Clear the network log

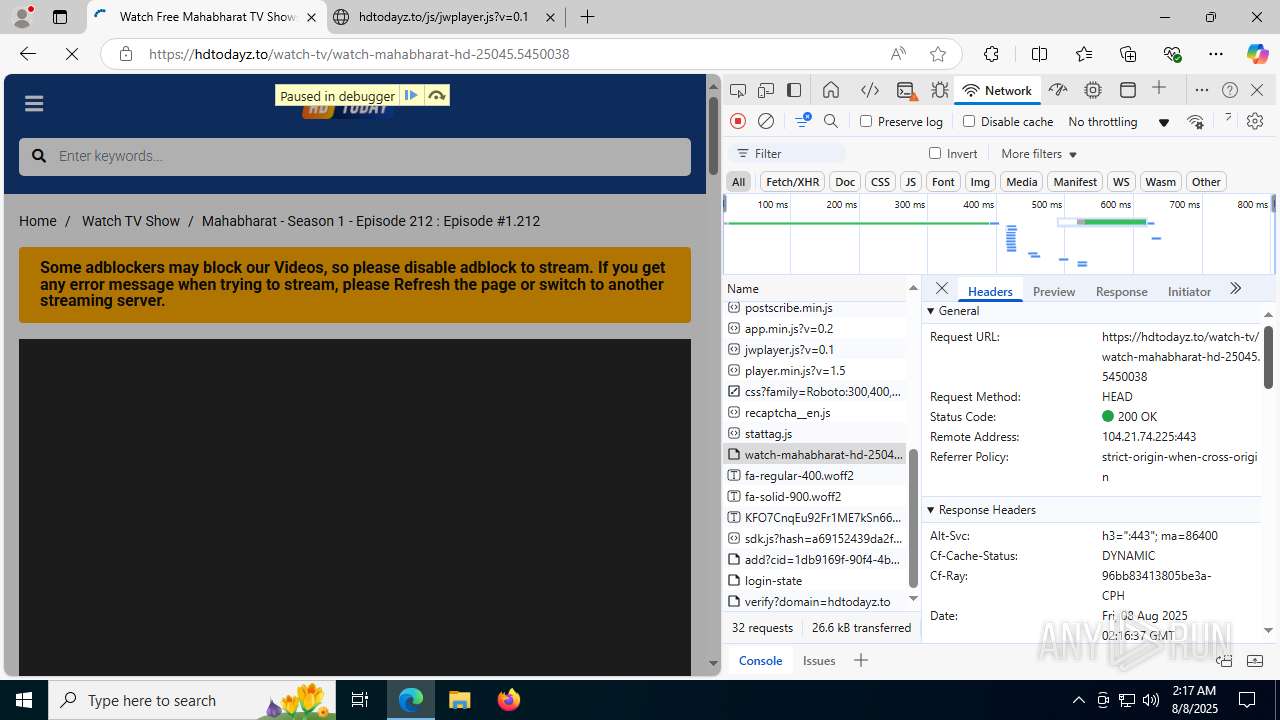pos(766,121)
